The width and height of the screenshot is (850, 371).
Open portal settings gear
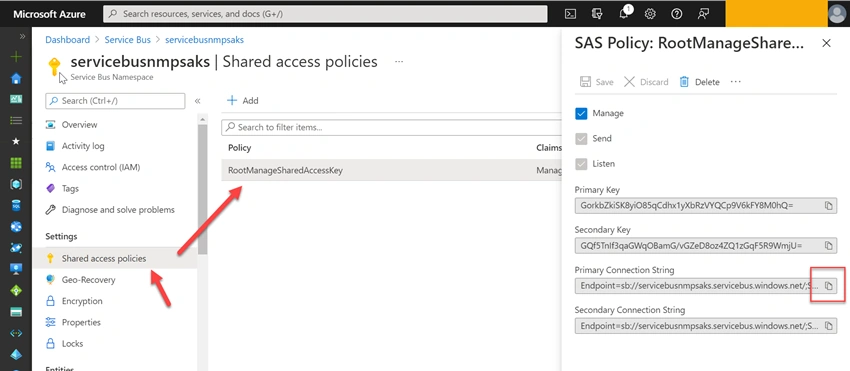pyautogui.click(x=650, y=14)
